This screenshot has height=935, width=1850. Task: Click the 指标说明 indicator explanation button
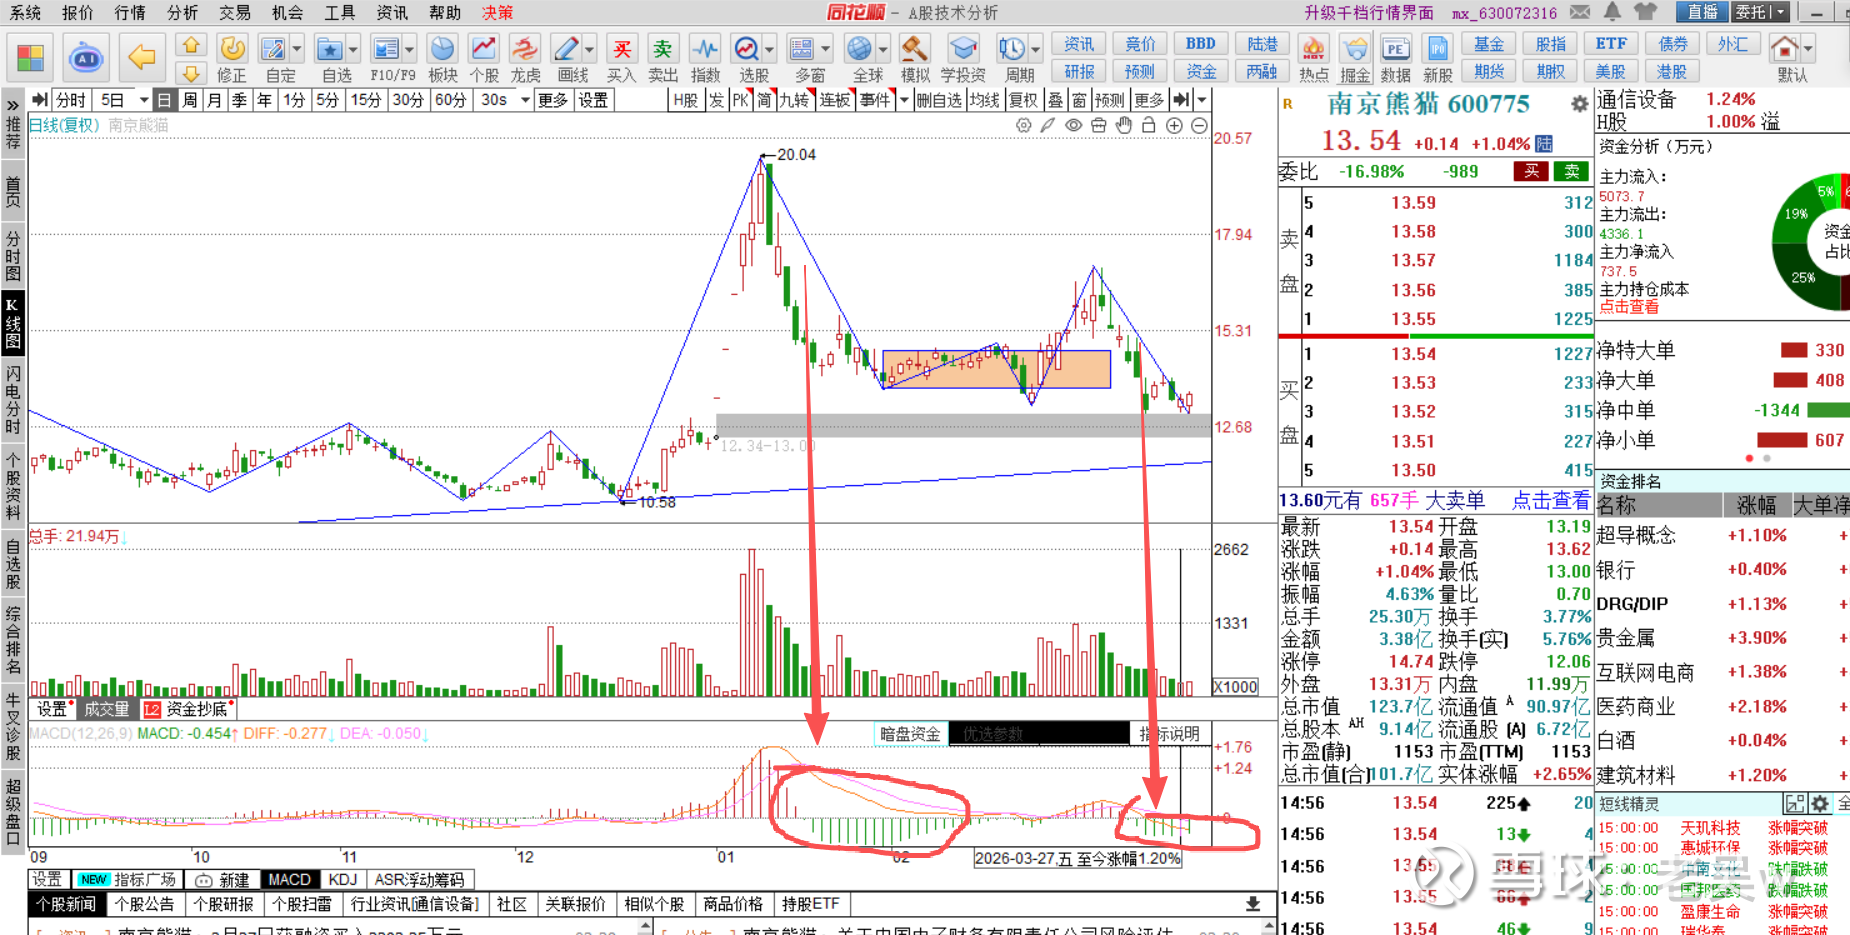(1170, 734)
